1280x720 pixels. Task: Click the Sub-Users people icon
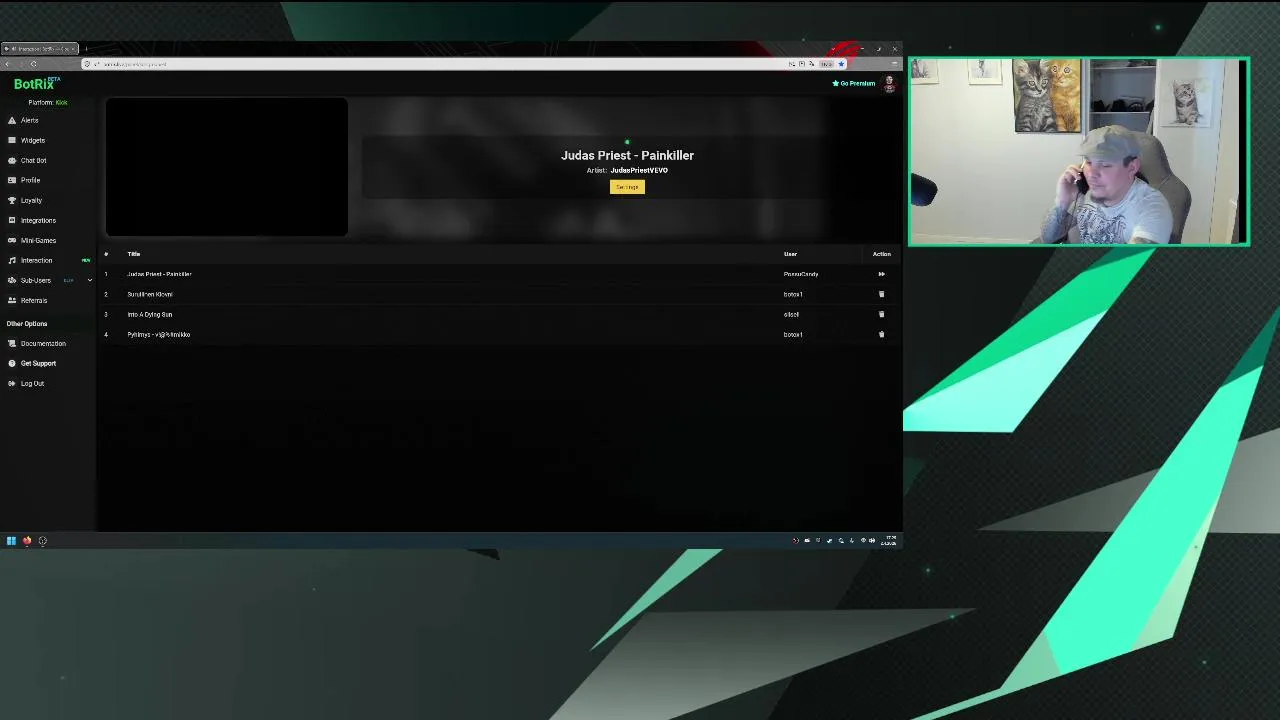(11, 280)
